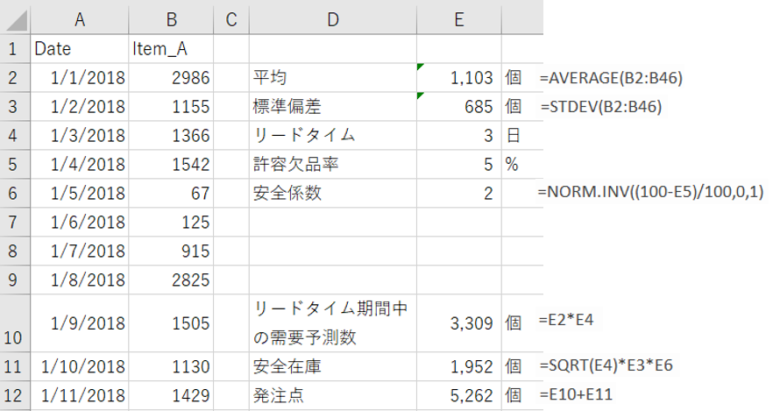Click the green error indicator in cell E2
The image size is (780, 411).
(420, 67)
